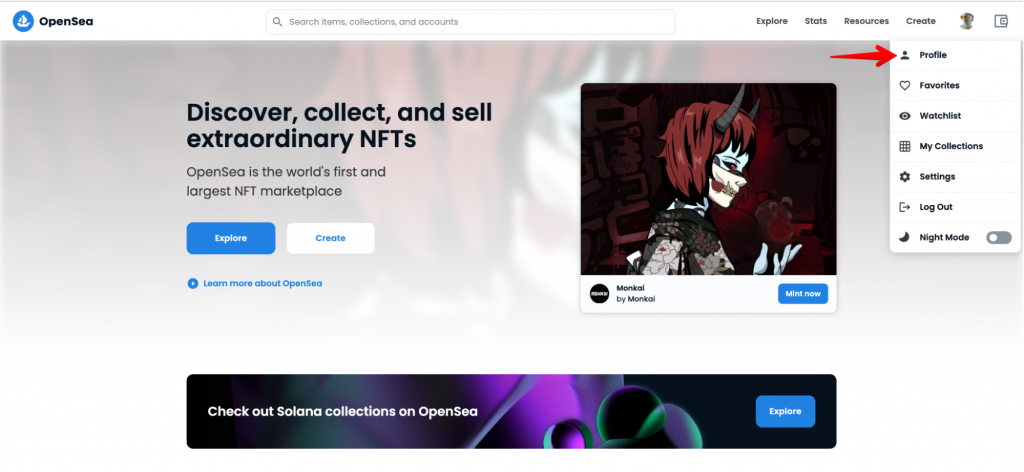The height and width of the screenshot is (472, 1024).
Task: Click the Monkai round collection logo
Action: click(600, 294)
